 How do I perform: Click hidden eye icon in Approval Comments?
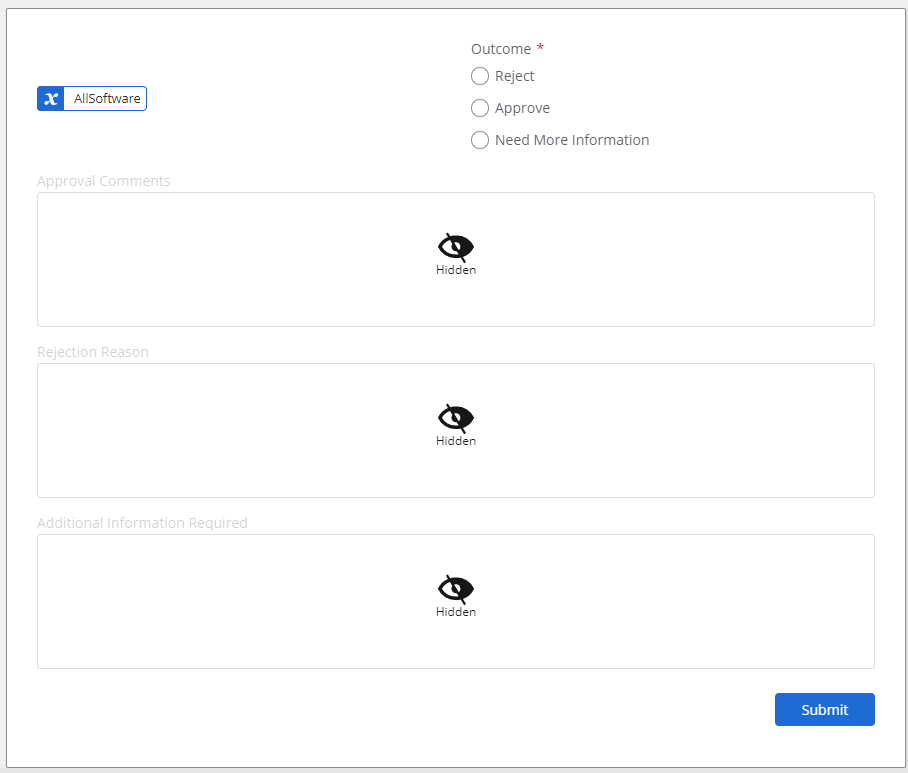point(456,247)
